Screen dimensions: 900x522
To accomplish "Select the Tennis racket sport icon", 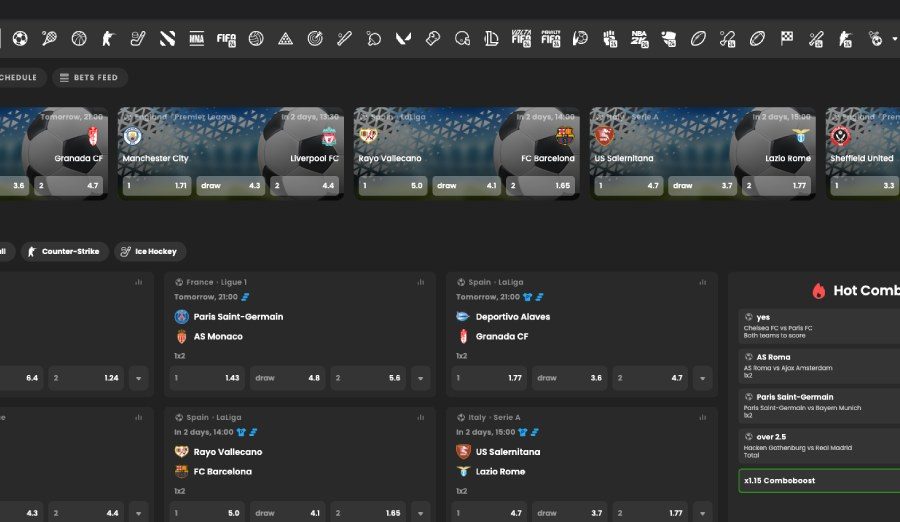I will tap(49, 38).
